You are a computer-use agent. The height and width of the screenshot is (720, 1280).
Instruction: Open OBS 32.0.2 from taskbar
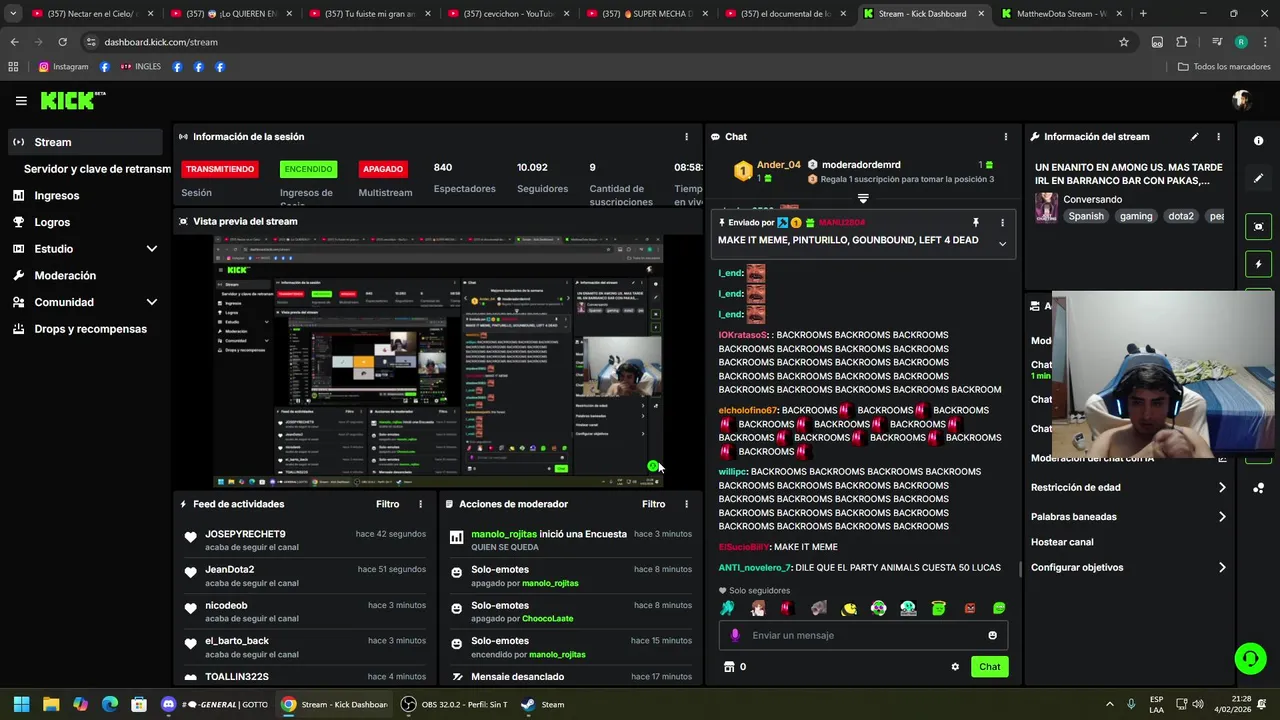[454, 704]
